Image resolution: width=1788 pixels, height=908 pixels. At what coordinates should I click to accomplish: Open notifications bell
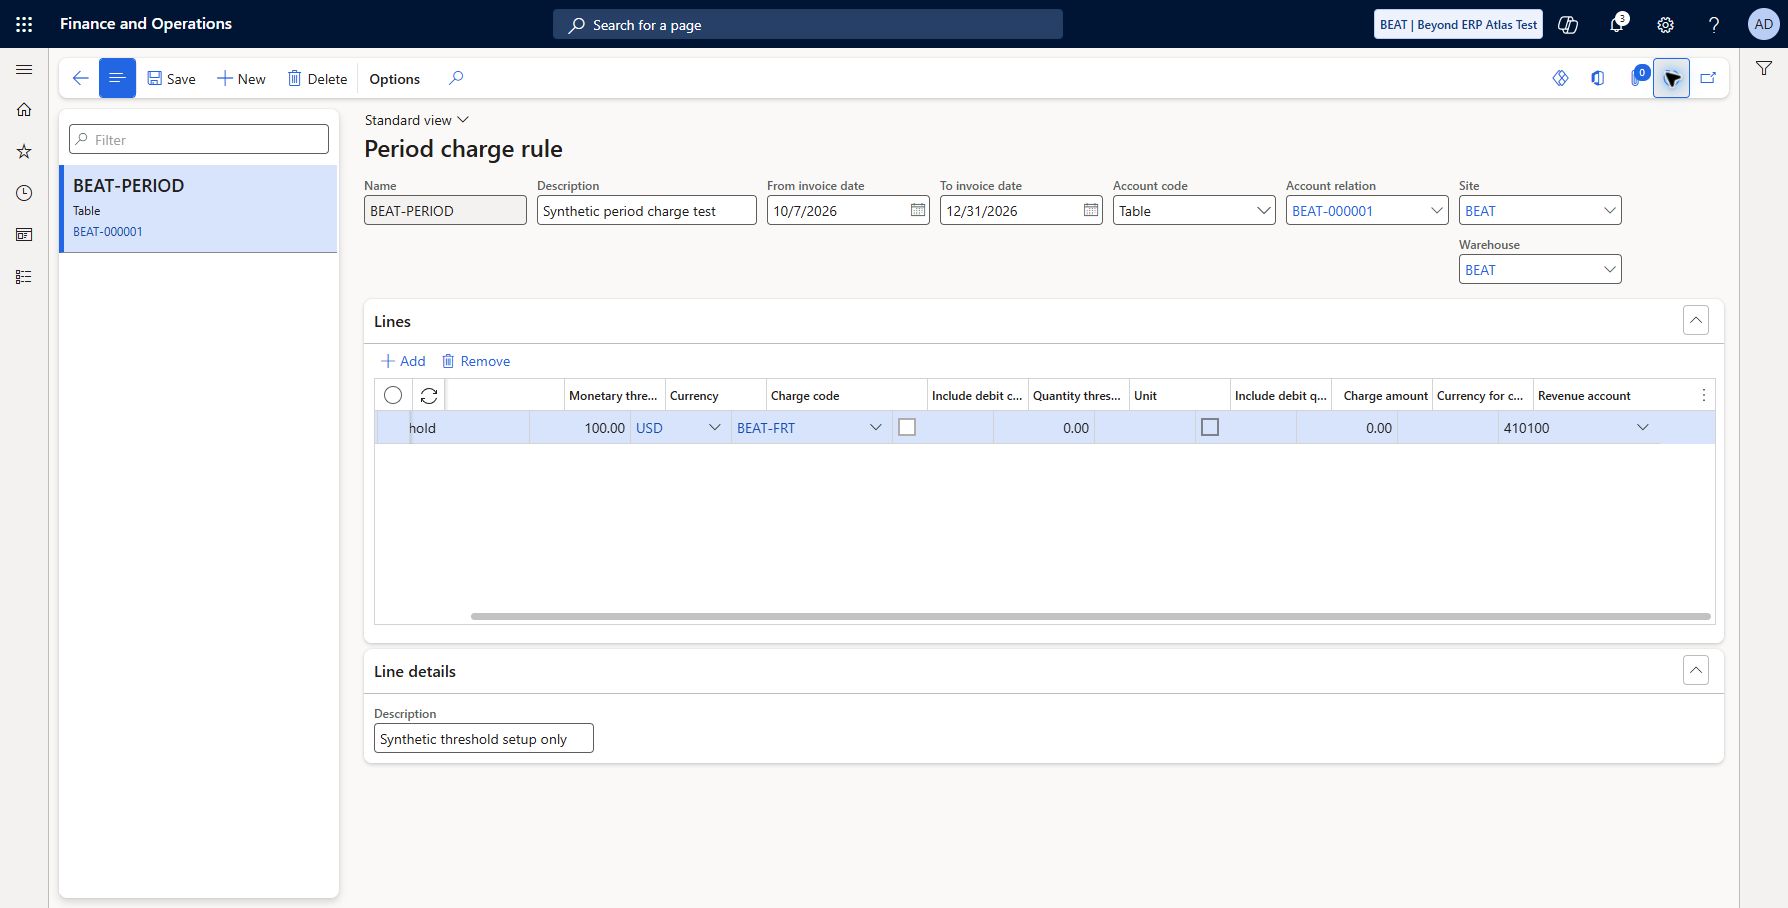(x=1617, y=24)
